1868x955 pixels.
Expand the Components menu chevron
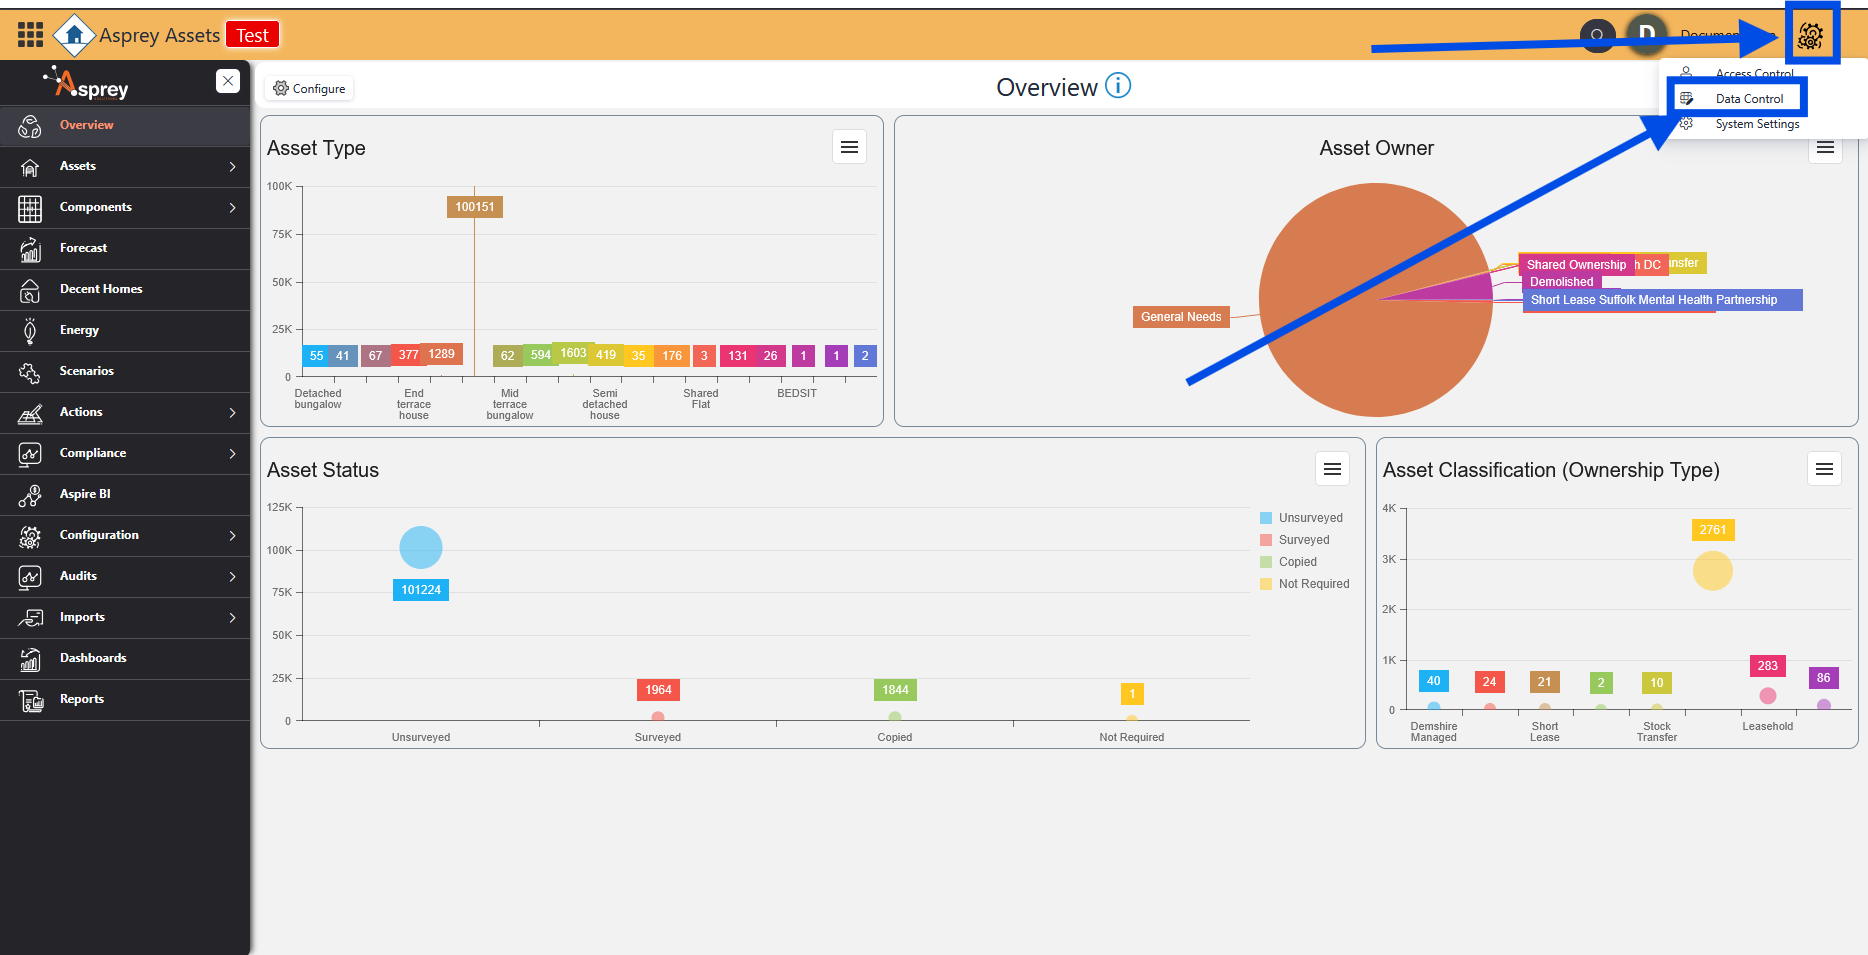(232, 208)
